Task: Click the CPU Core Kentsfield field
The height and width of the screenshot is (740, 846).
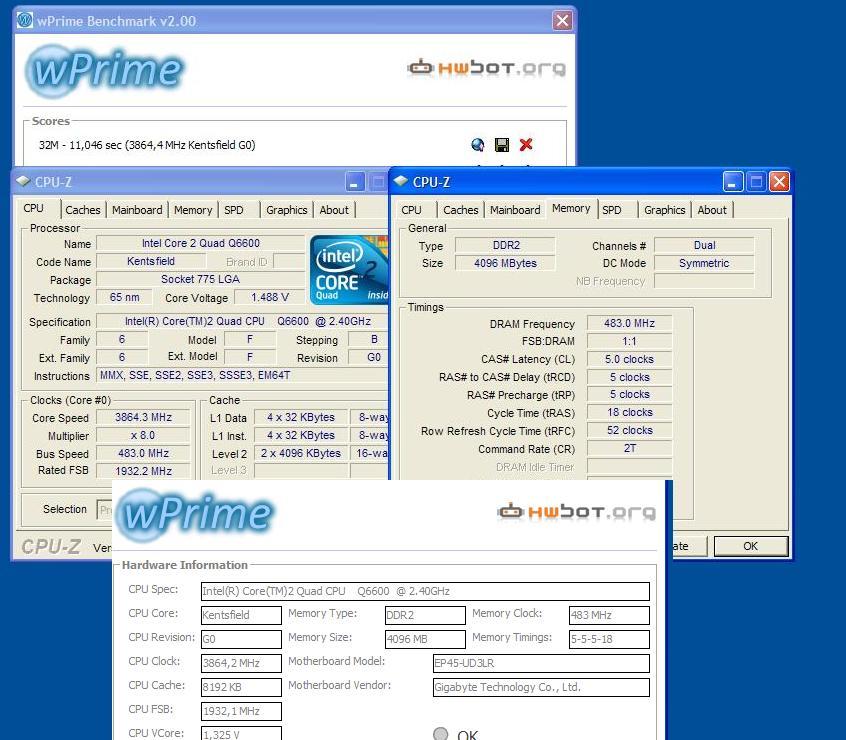Action: pyautogui.click(x=241, y=615)
